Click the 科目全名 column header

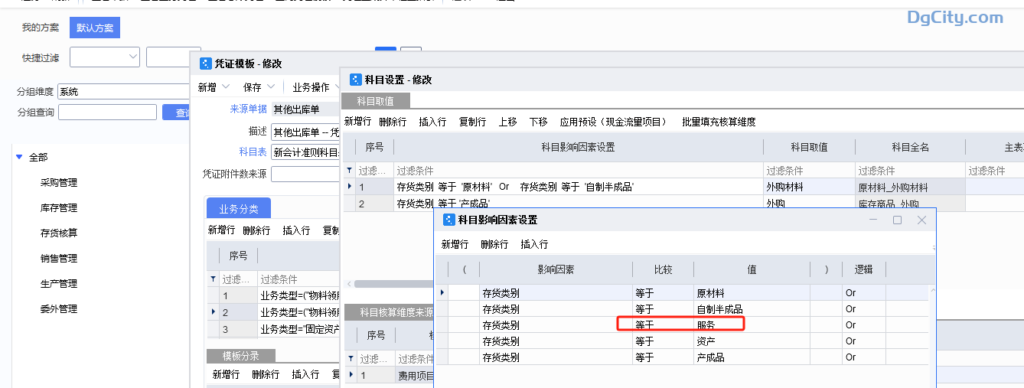[910, 148]
